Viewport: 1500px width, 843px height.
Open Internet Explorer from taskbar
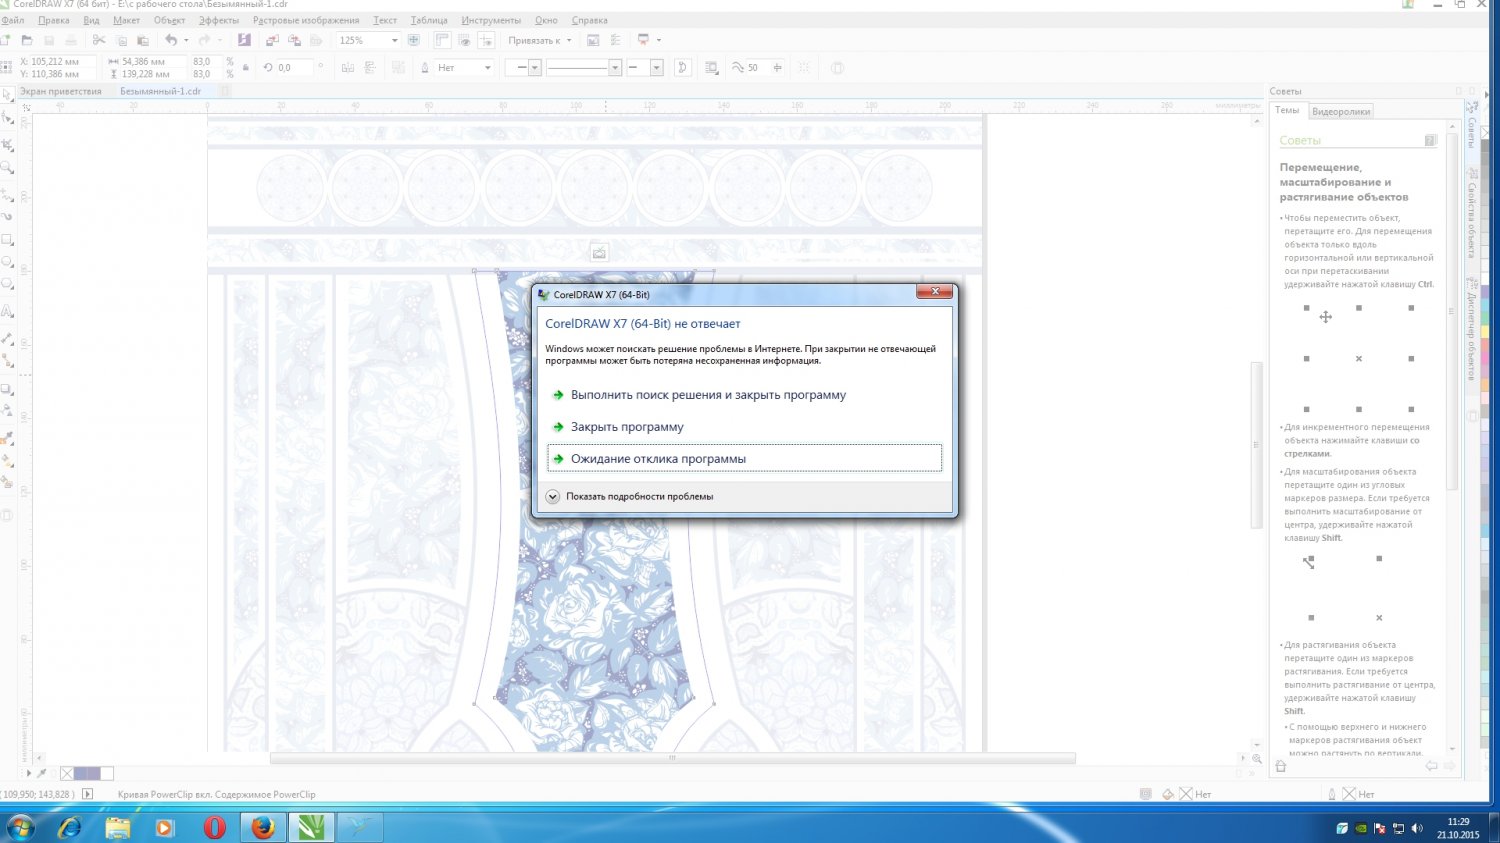tap(69, 827)
